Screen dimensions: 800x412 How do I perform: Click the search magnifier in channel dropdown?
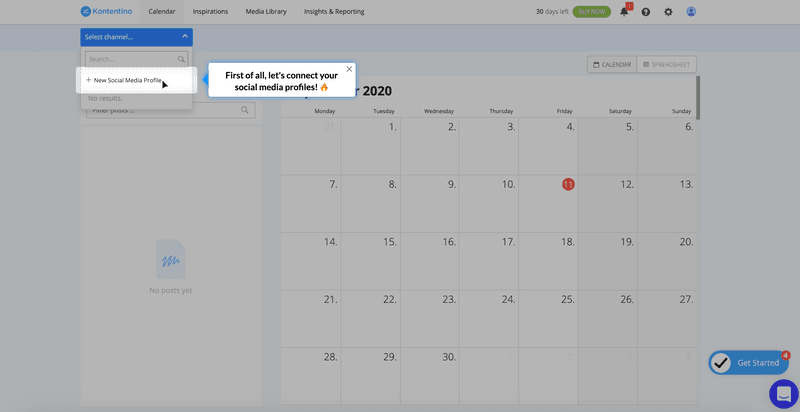[x=181, y=60]
